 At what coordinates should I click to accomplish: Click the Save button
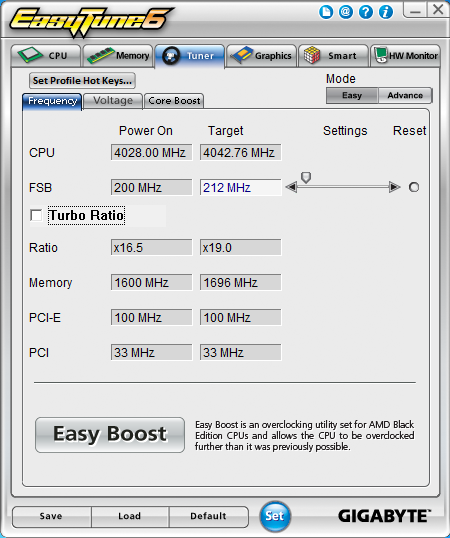point(51,516)
